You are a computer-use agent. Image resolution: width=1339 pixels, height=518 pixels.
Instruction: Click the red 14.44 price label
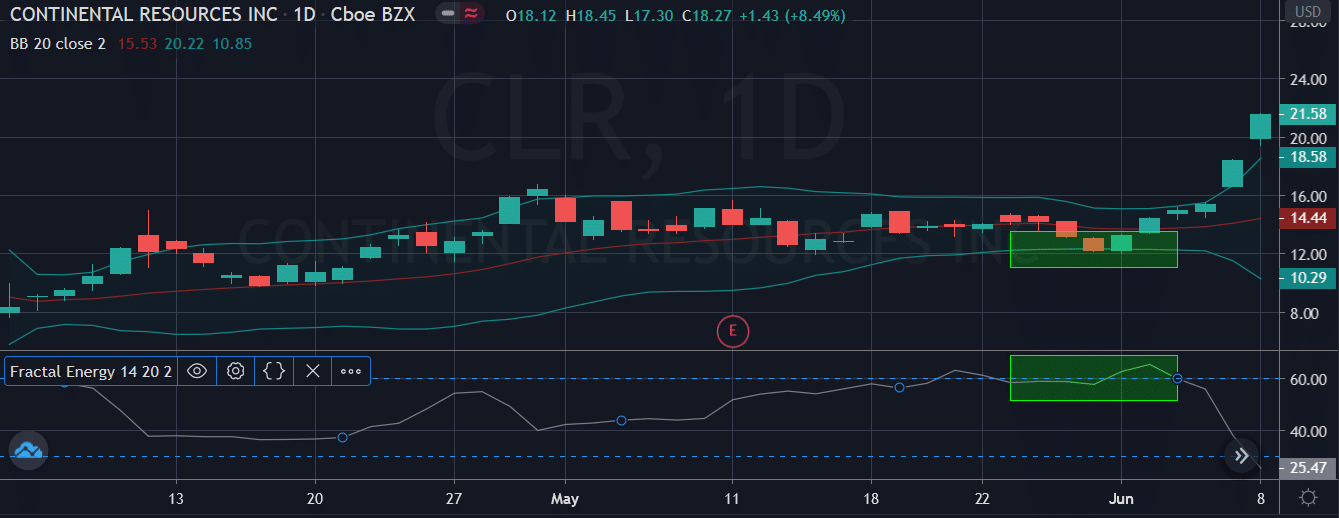point(1308,218)
